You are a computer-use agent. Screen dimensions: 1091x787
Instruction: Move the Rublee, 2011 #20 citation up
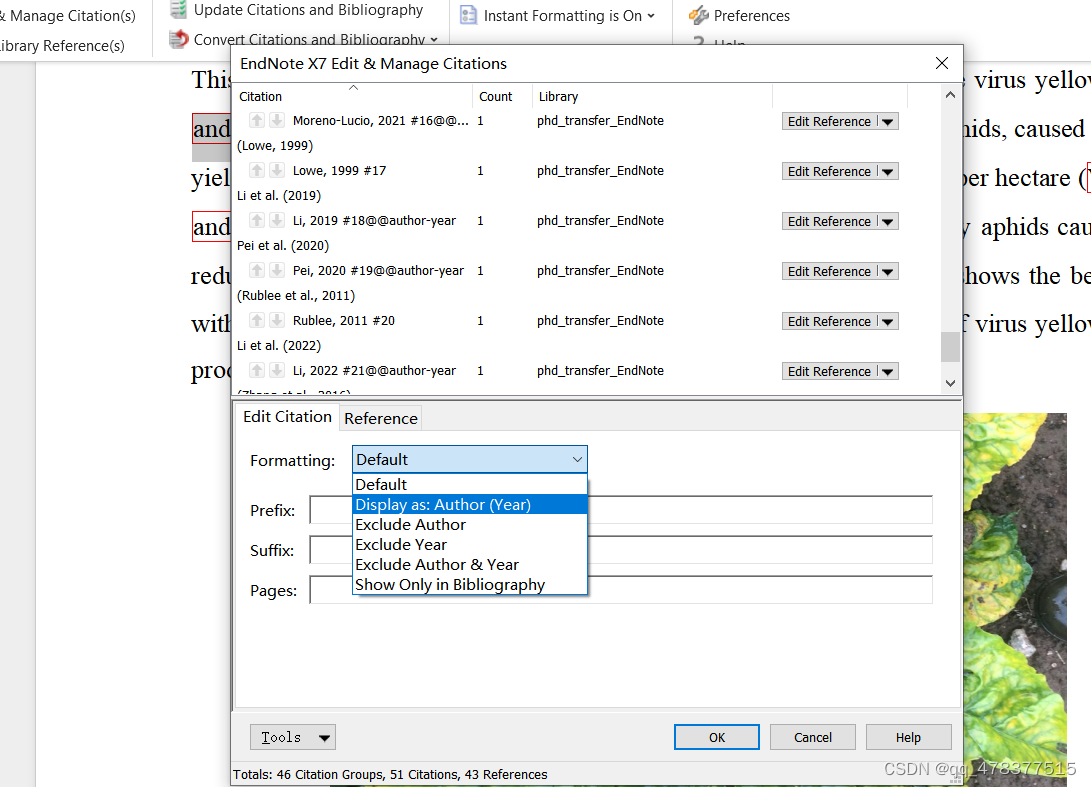coord(257,321)
